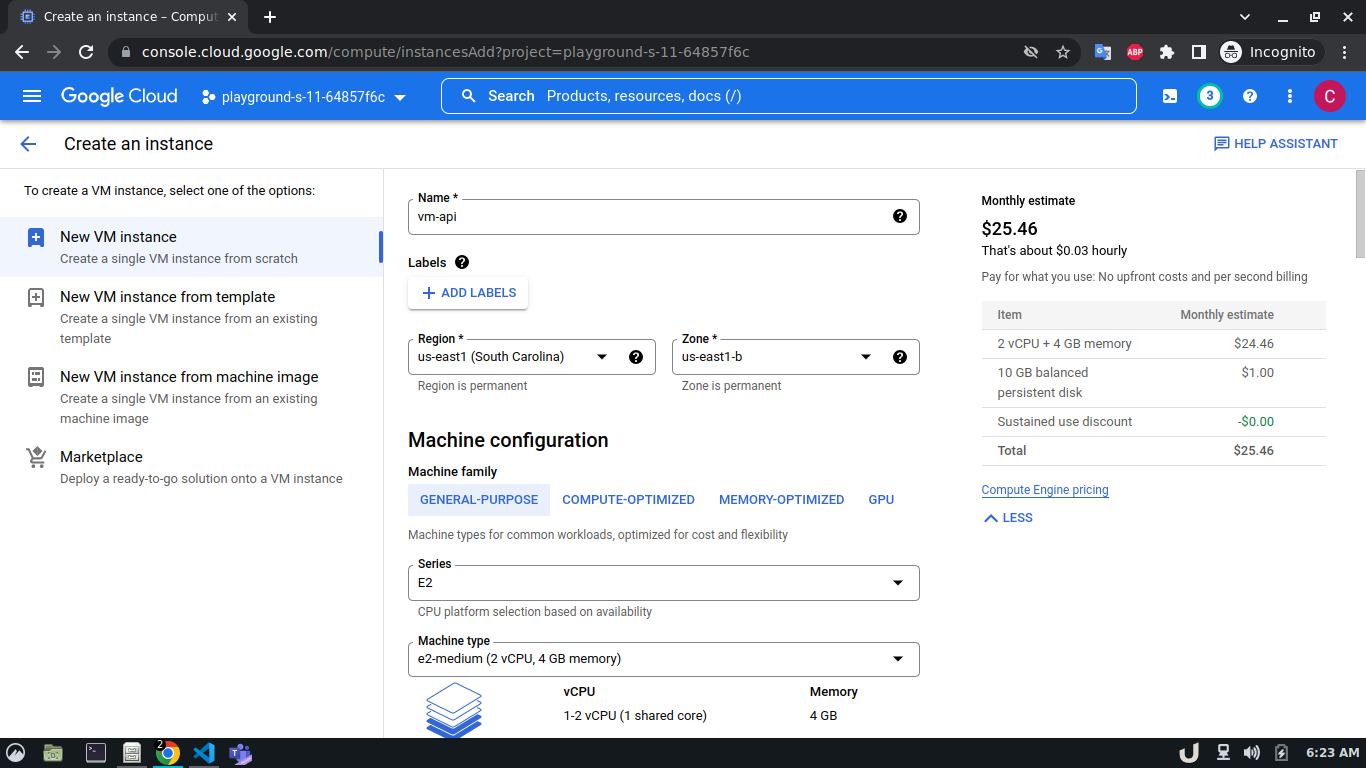The height and width of the screenshot is (768, 1366).
Task: Choose the Marketplace option
Action: click(191, 467)
